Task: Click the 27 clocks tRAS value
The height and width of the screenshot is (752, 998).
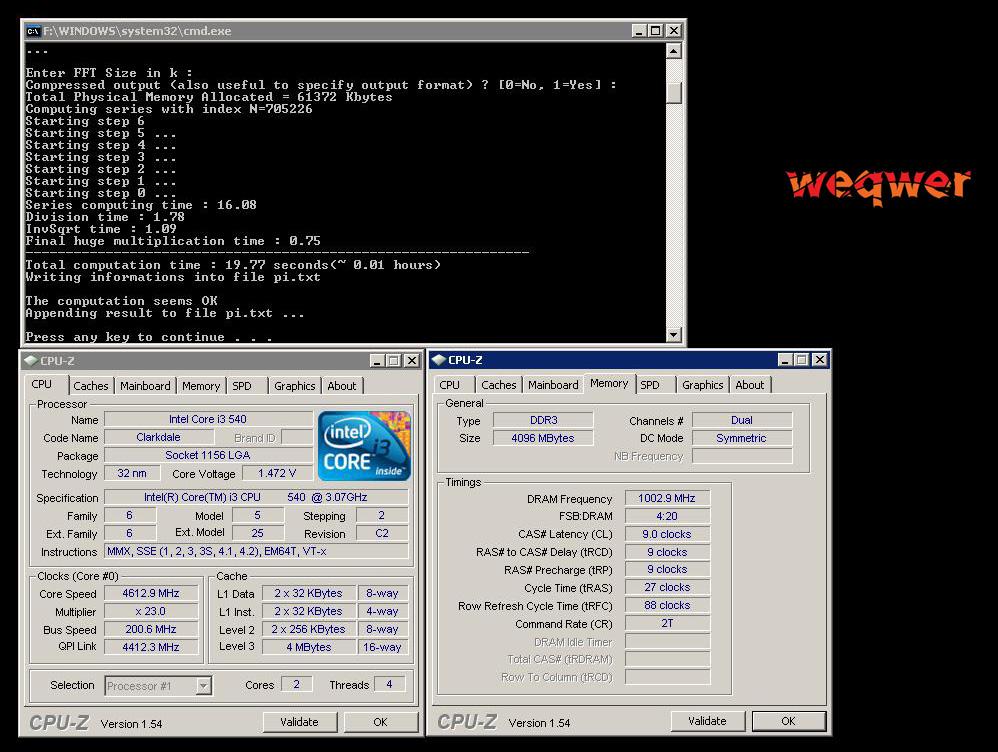Action: tap(667, 588)
